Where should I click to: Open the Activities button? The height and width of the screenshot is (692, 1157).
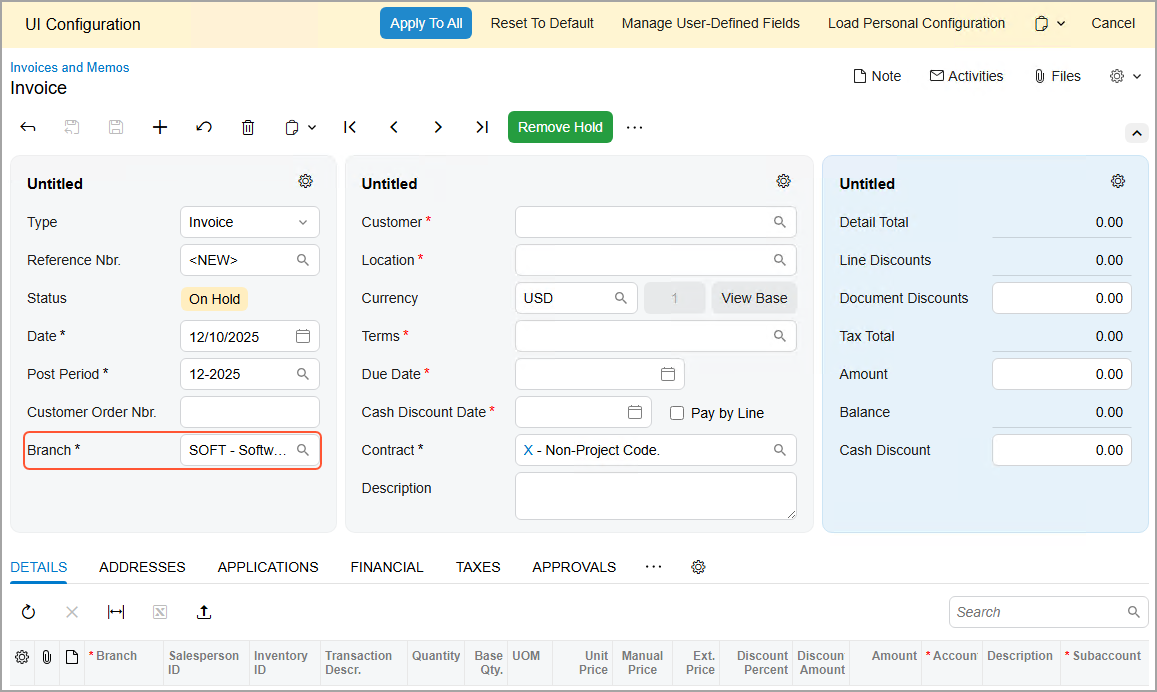coord(966,76)
